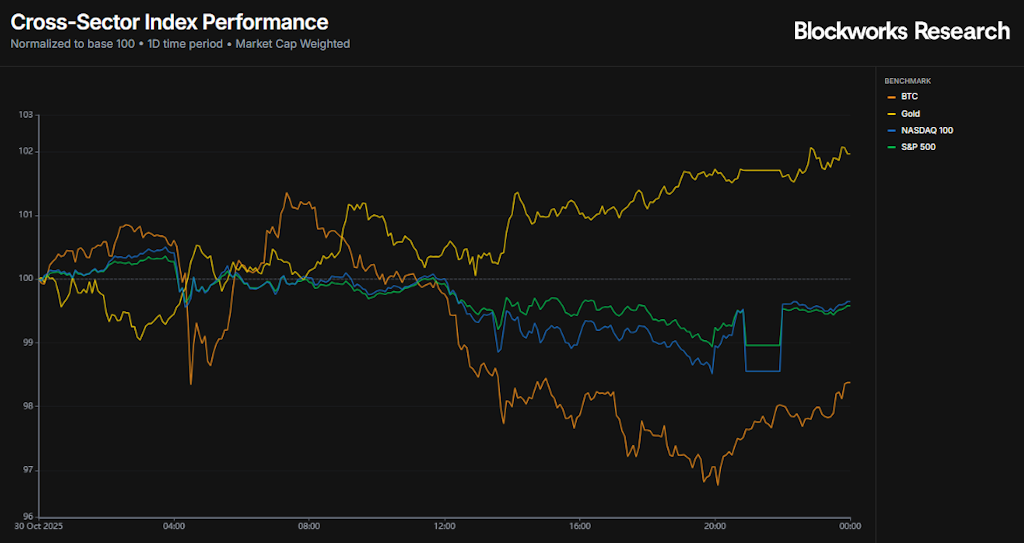Click the 103 value atop the y-axis
This screenshot has width=1024, height=543.
[x=26, y=116]
